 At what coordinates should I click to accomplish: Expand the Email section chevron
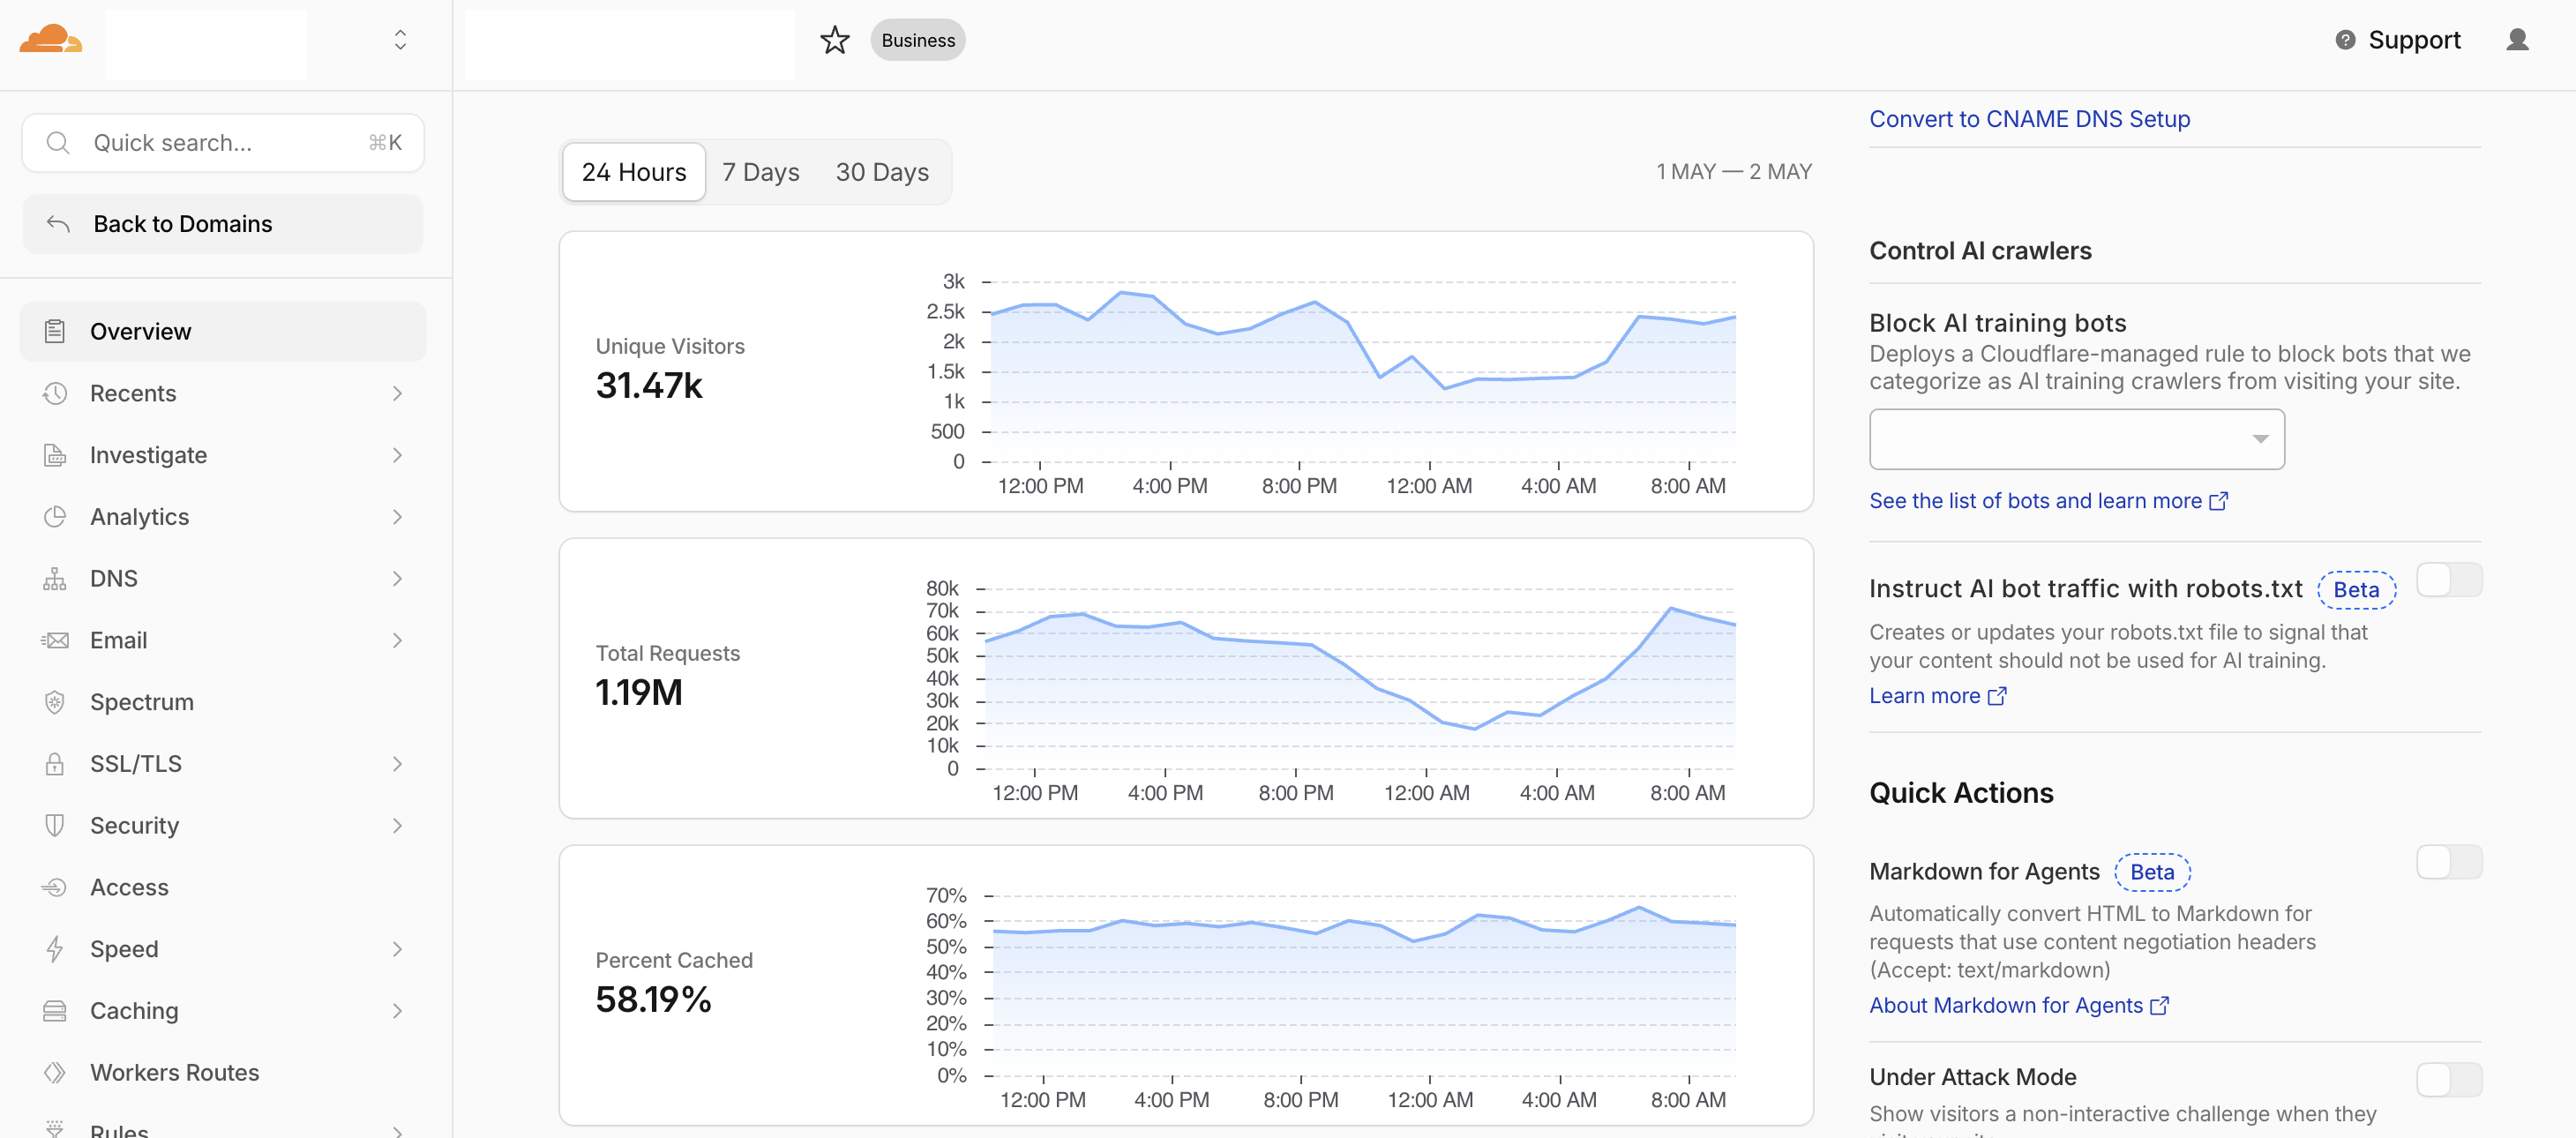[397, 641]
